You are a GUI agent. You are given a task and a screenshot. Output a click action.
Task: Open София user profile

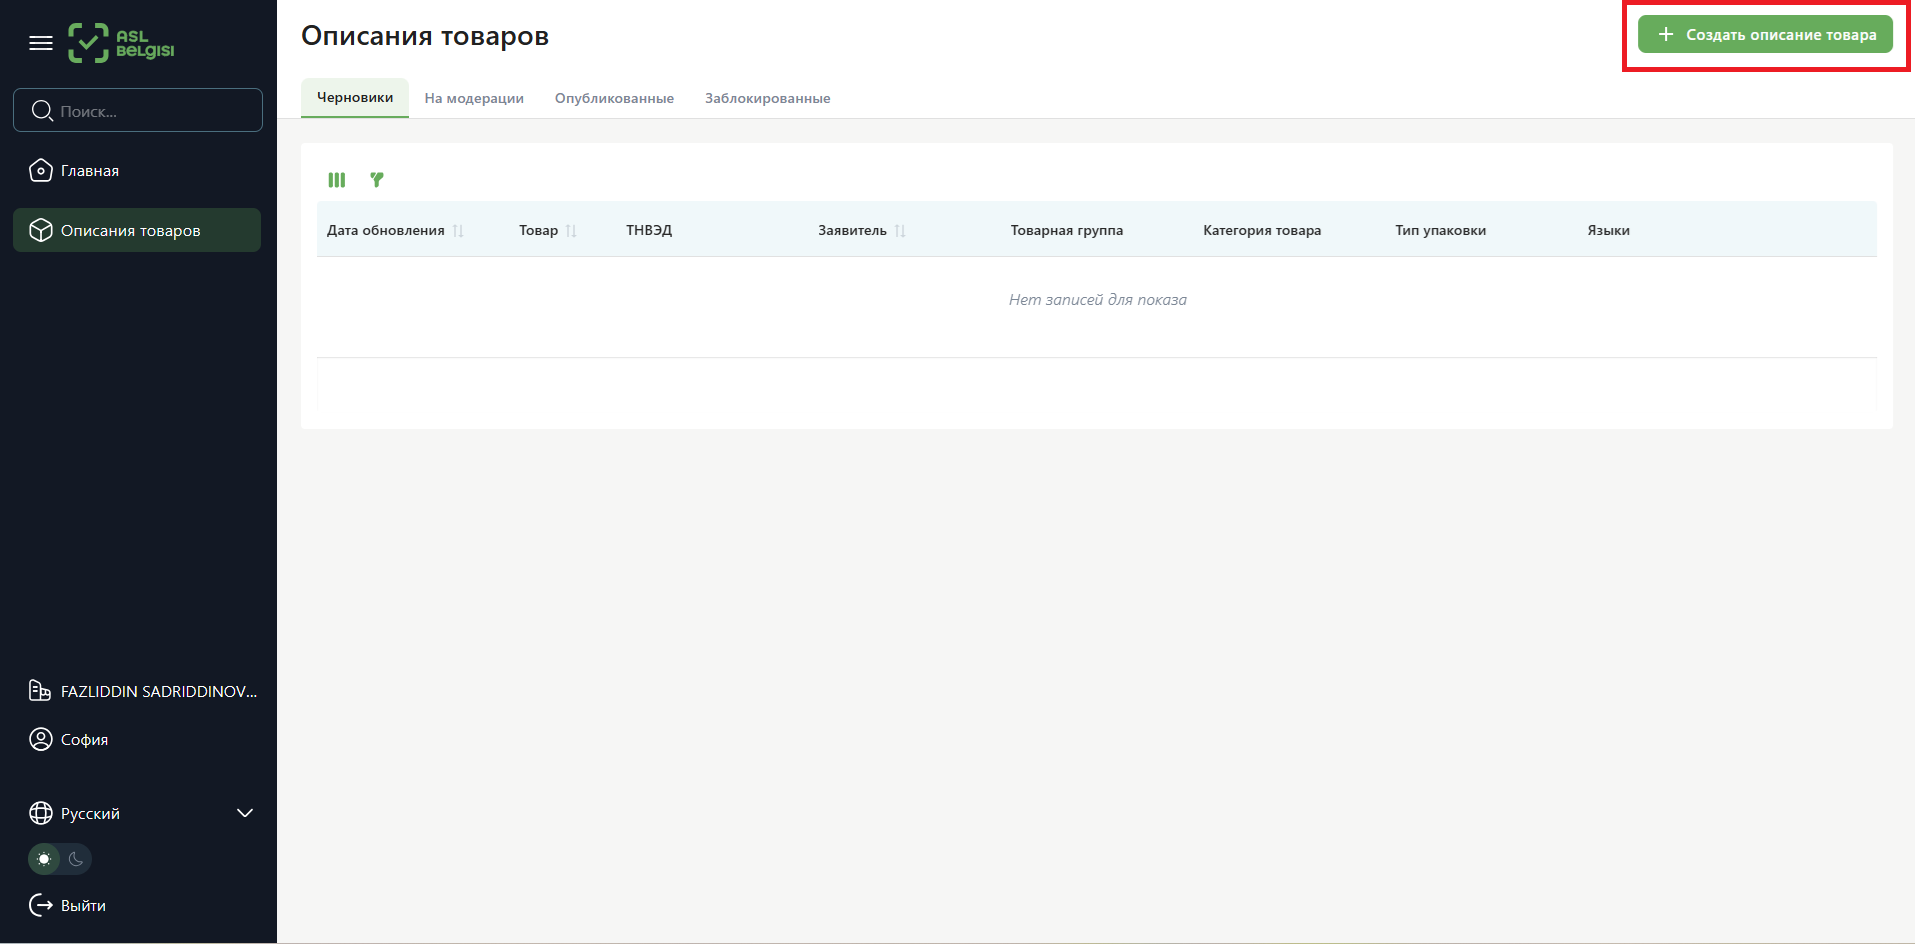click(x=84, y=740)
